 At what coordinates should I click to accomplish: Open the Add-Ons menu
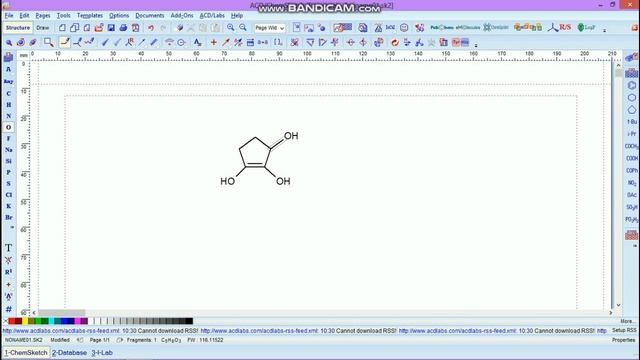tap(182, 16)
